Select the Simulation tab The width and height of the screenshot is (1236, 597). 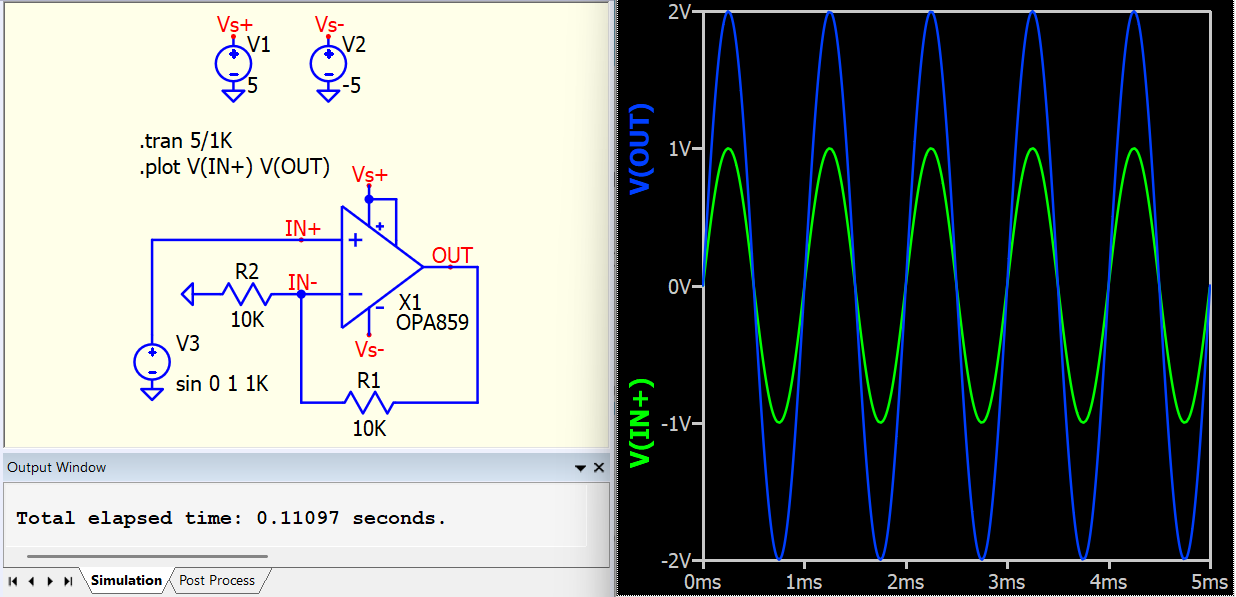point(126,580)
